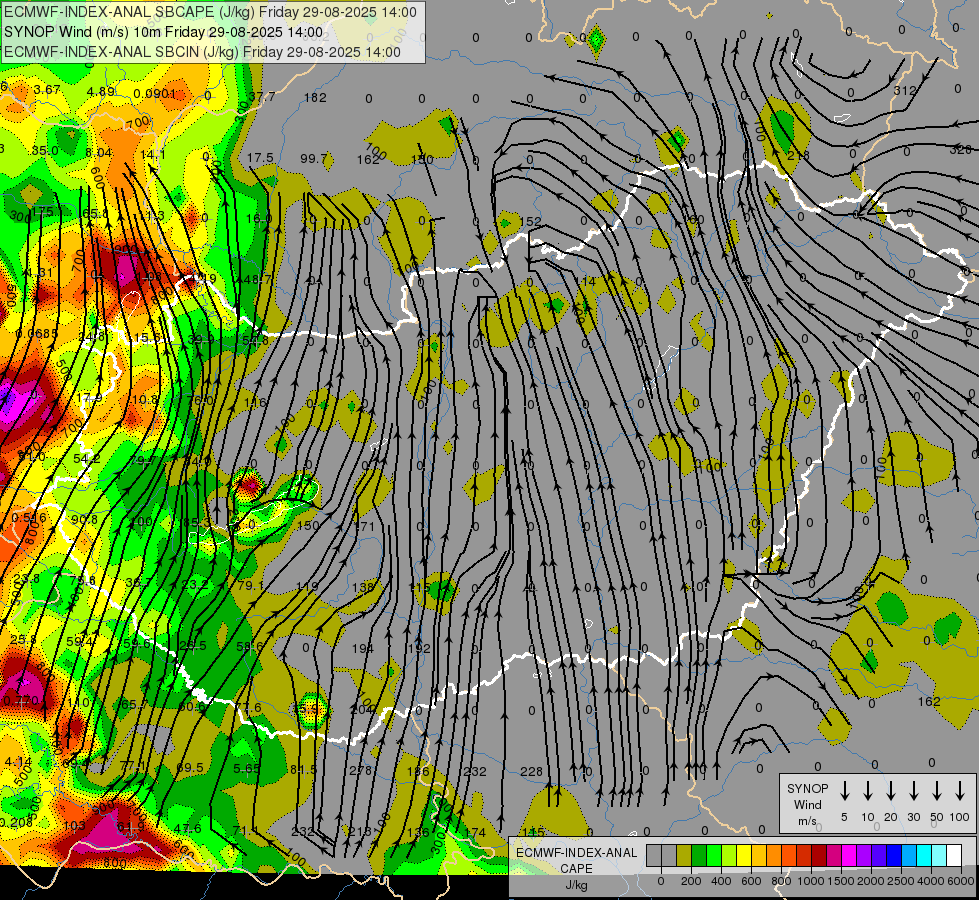
Task: Click the 200 tick label of CAPE scale
Action: [691, 881]
